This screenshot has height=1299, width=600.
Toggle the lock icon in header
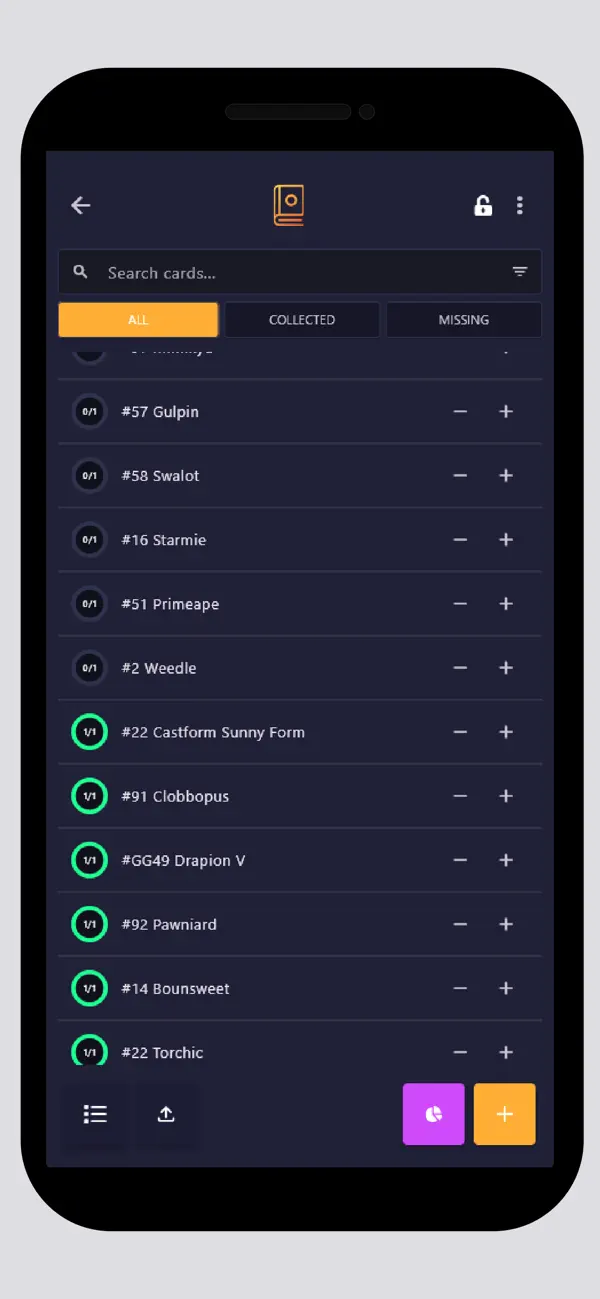[483, 205]
